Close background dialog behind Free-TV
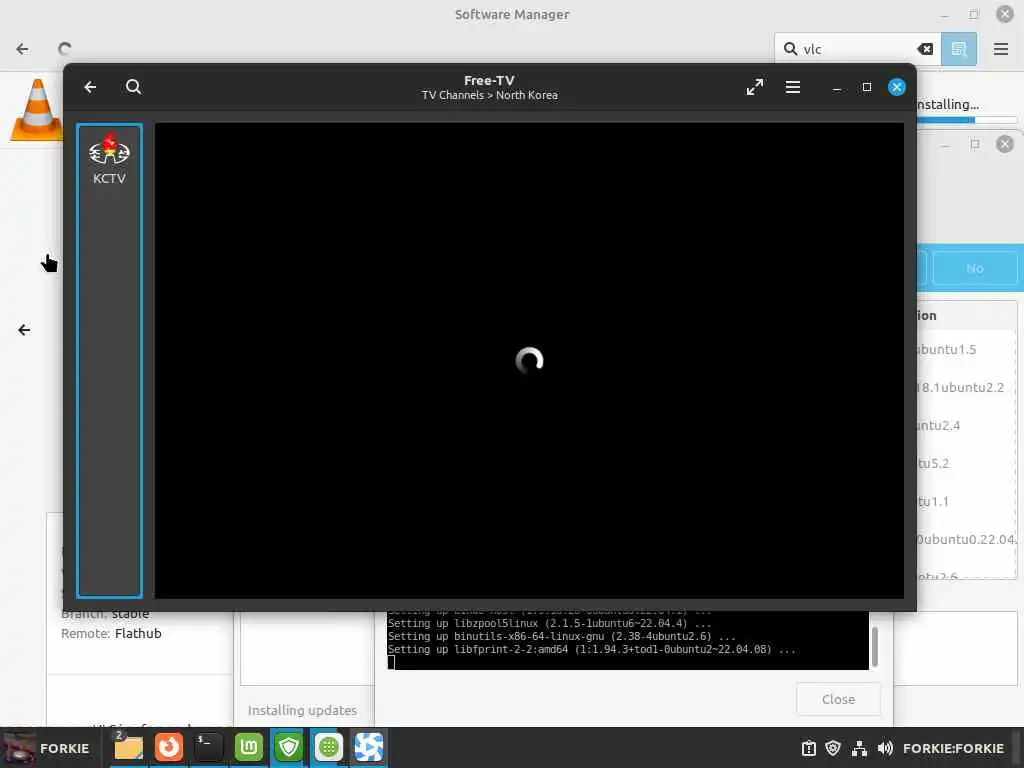 [1004, 144]
